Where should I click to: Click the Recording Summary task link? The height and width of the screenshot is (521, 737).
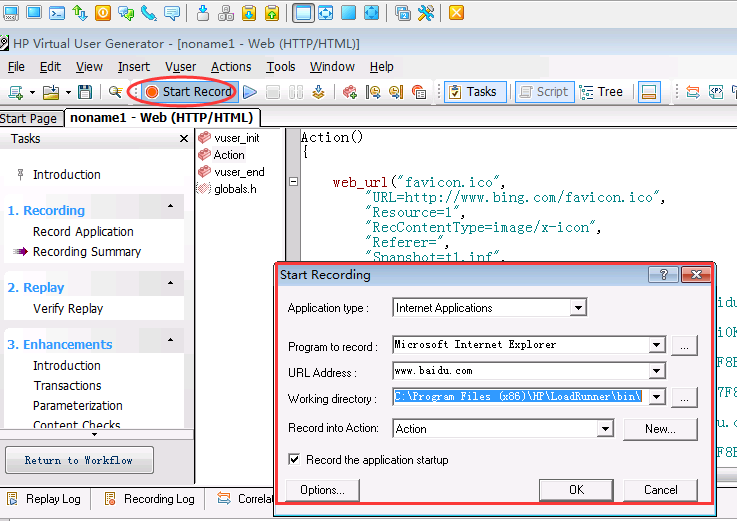pos(87,252)
